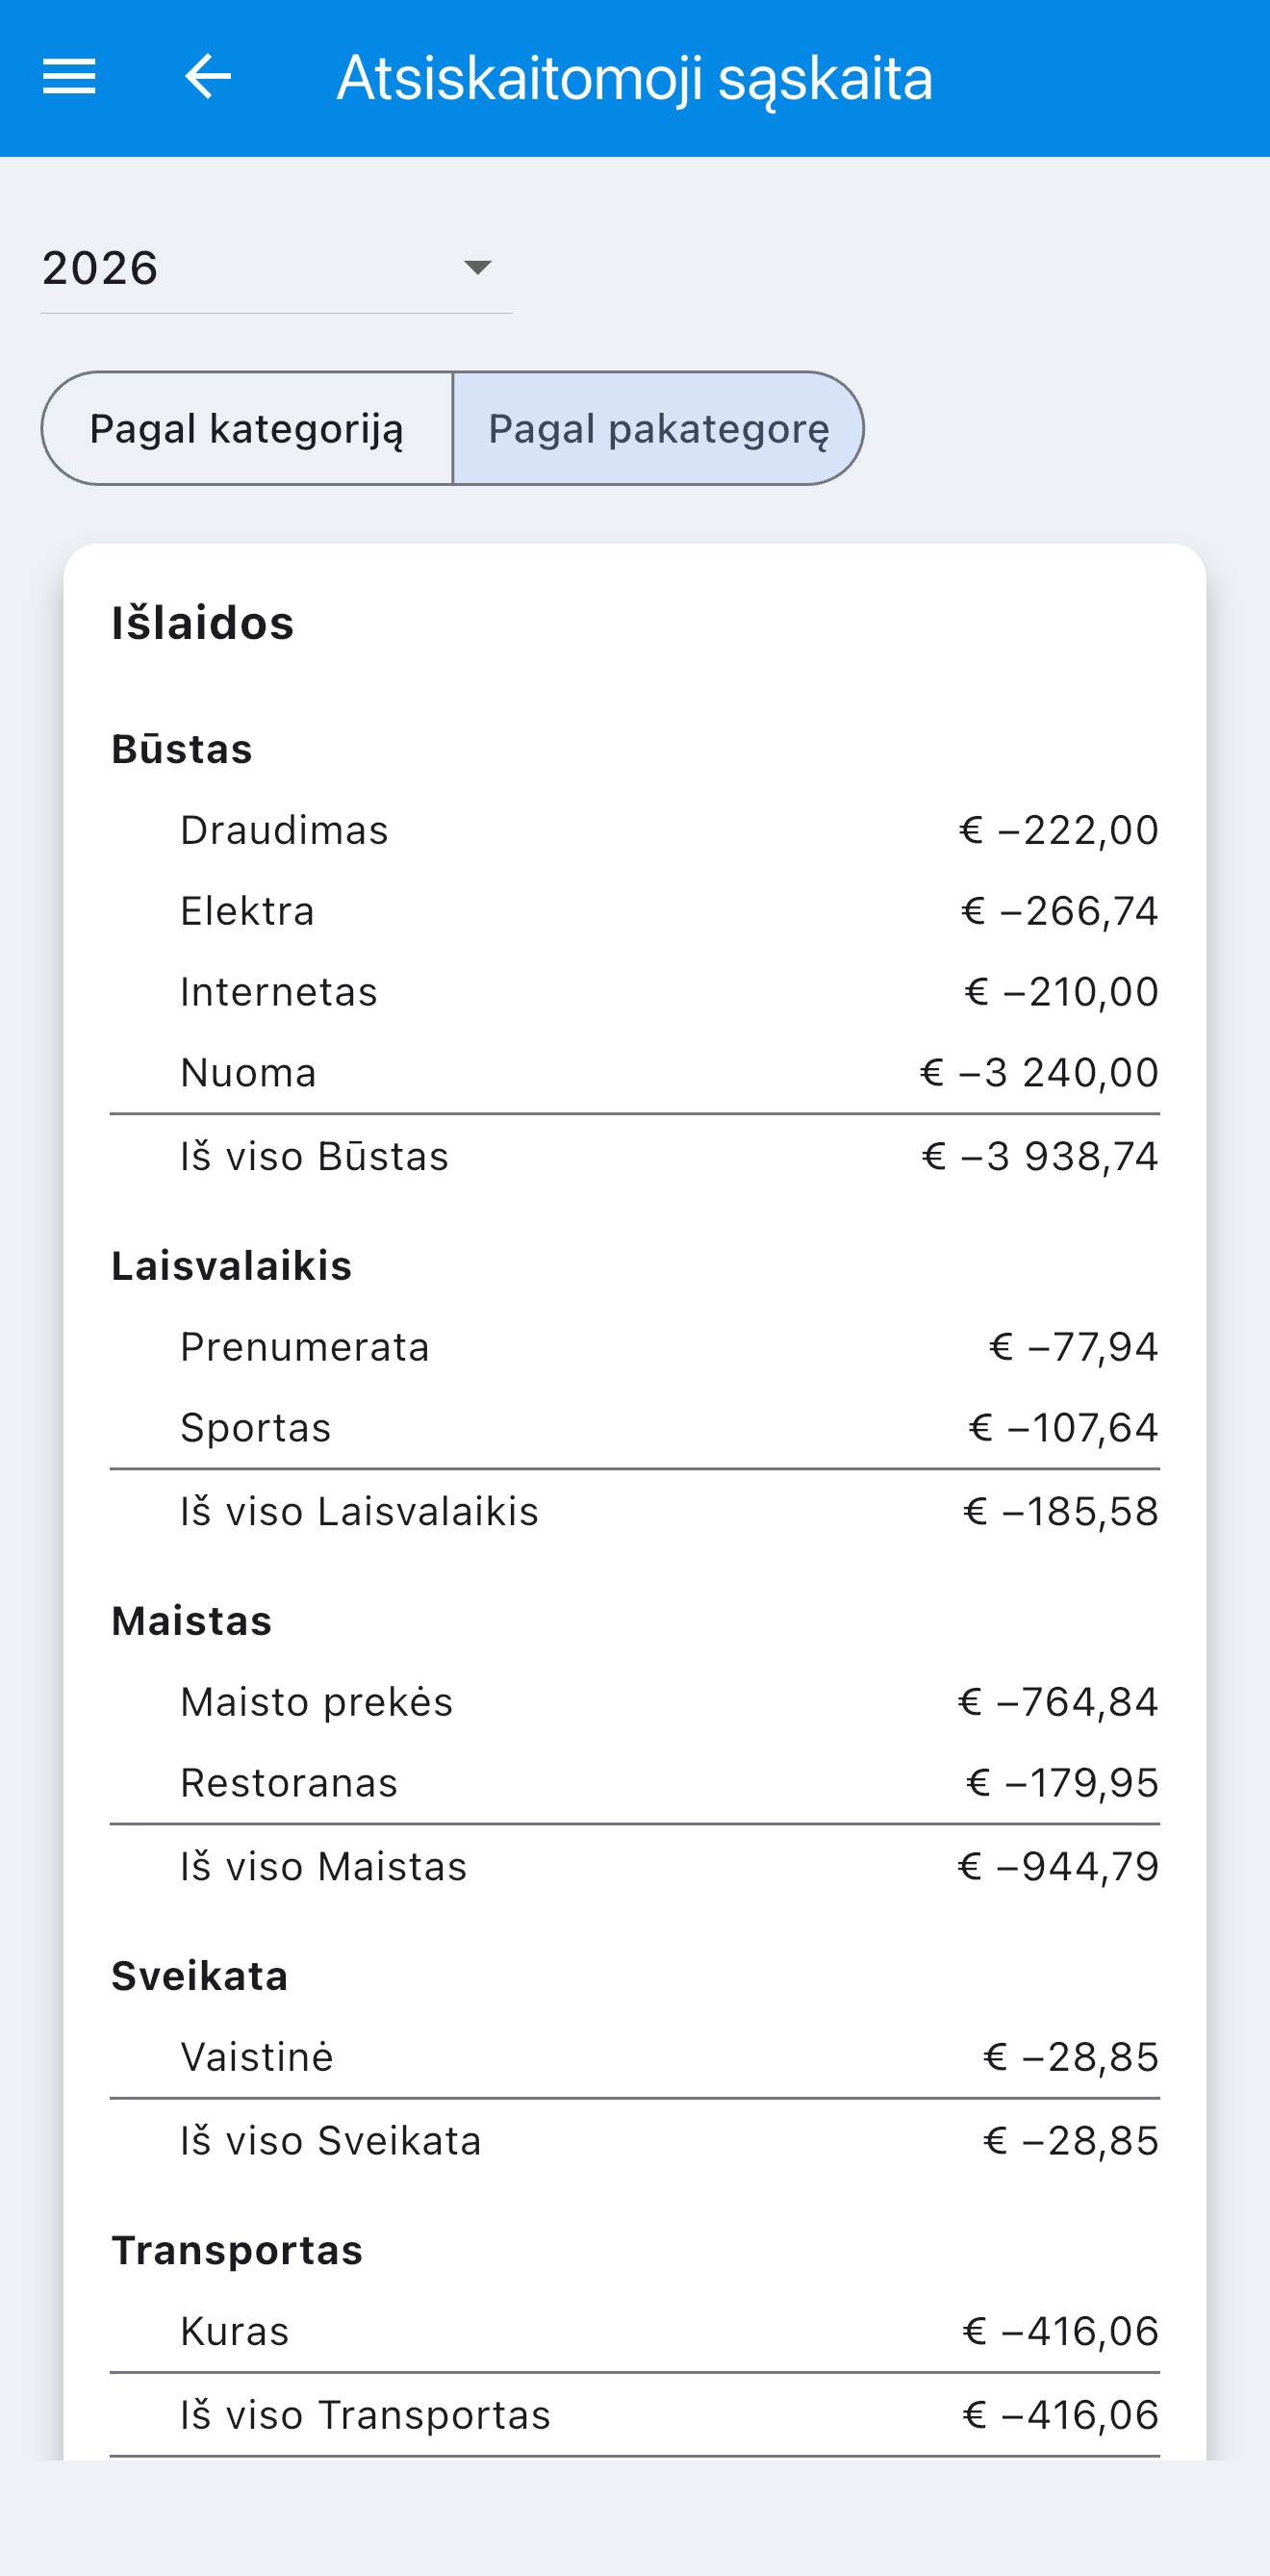
Task: Select the Restoranas row
Action: 635,1783
